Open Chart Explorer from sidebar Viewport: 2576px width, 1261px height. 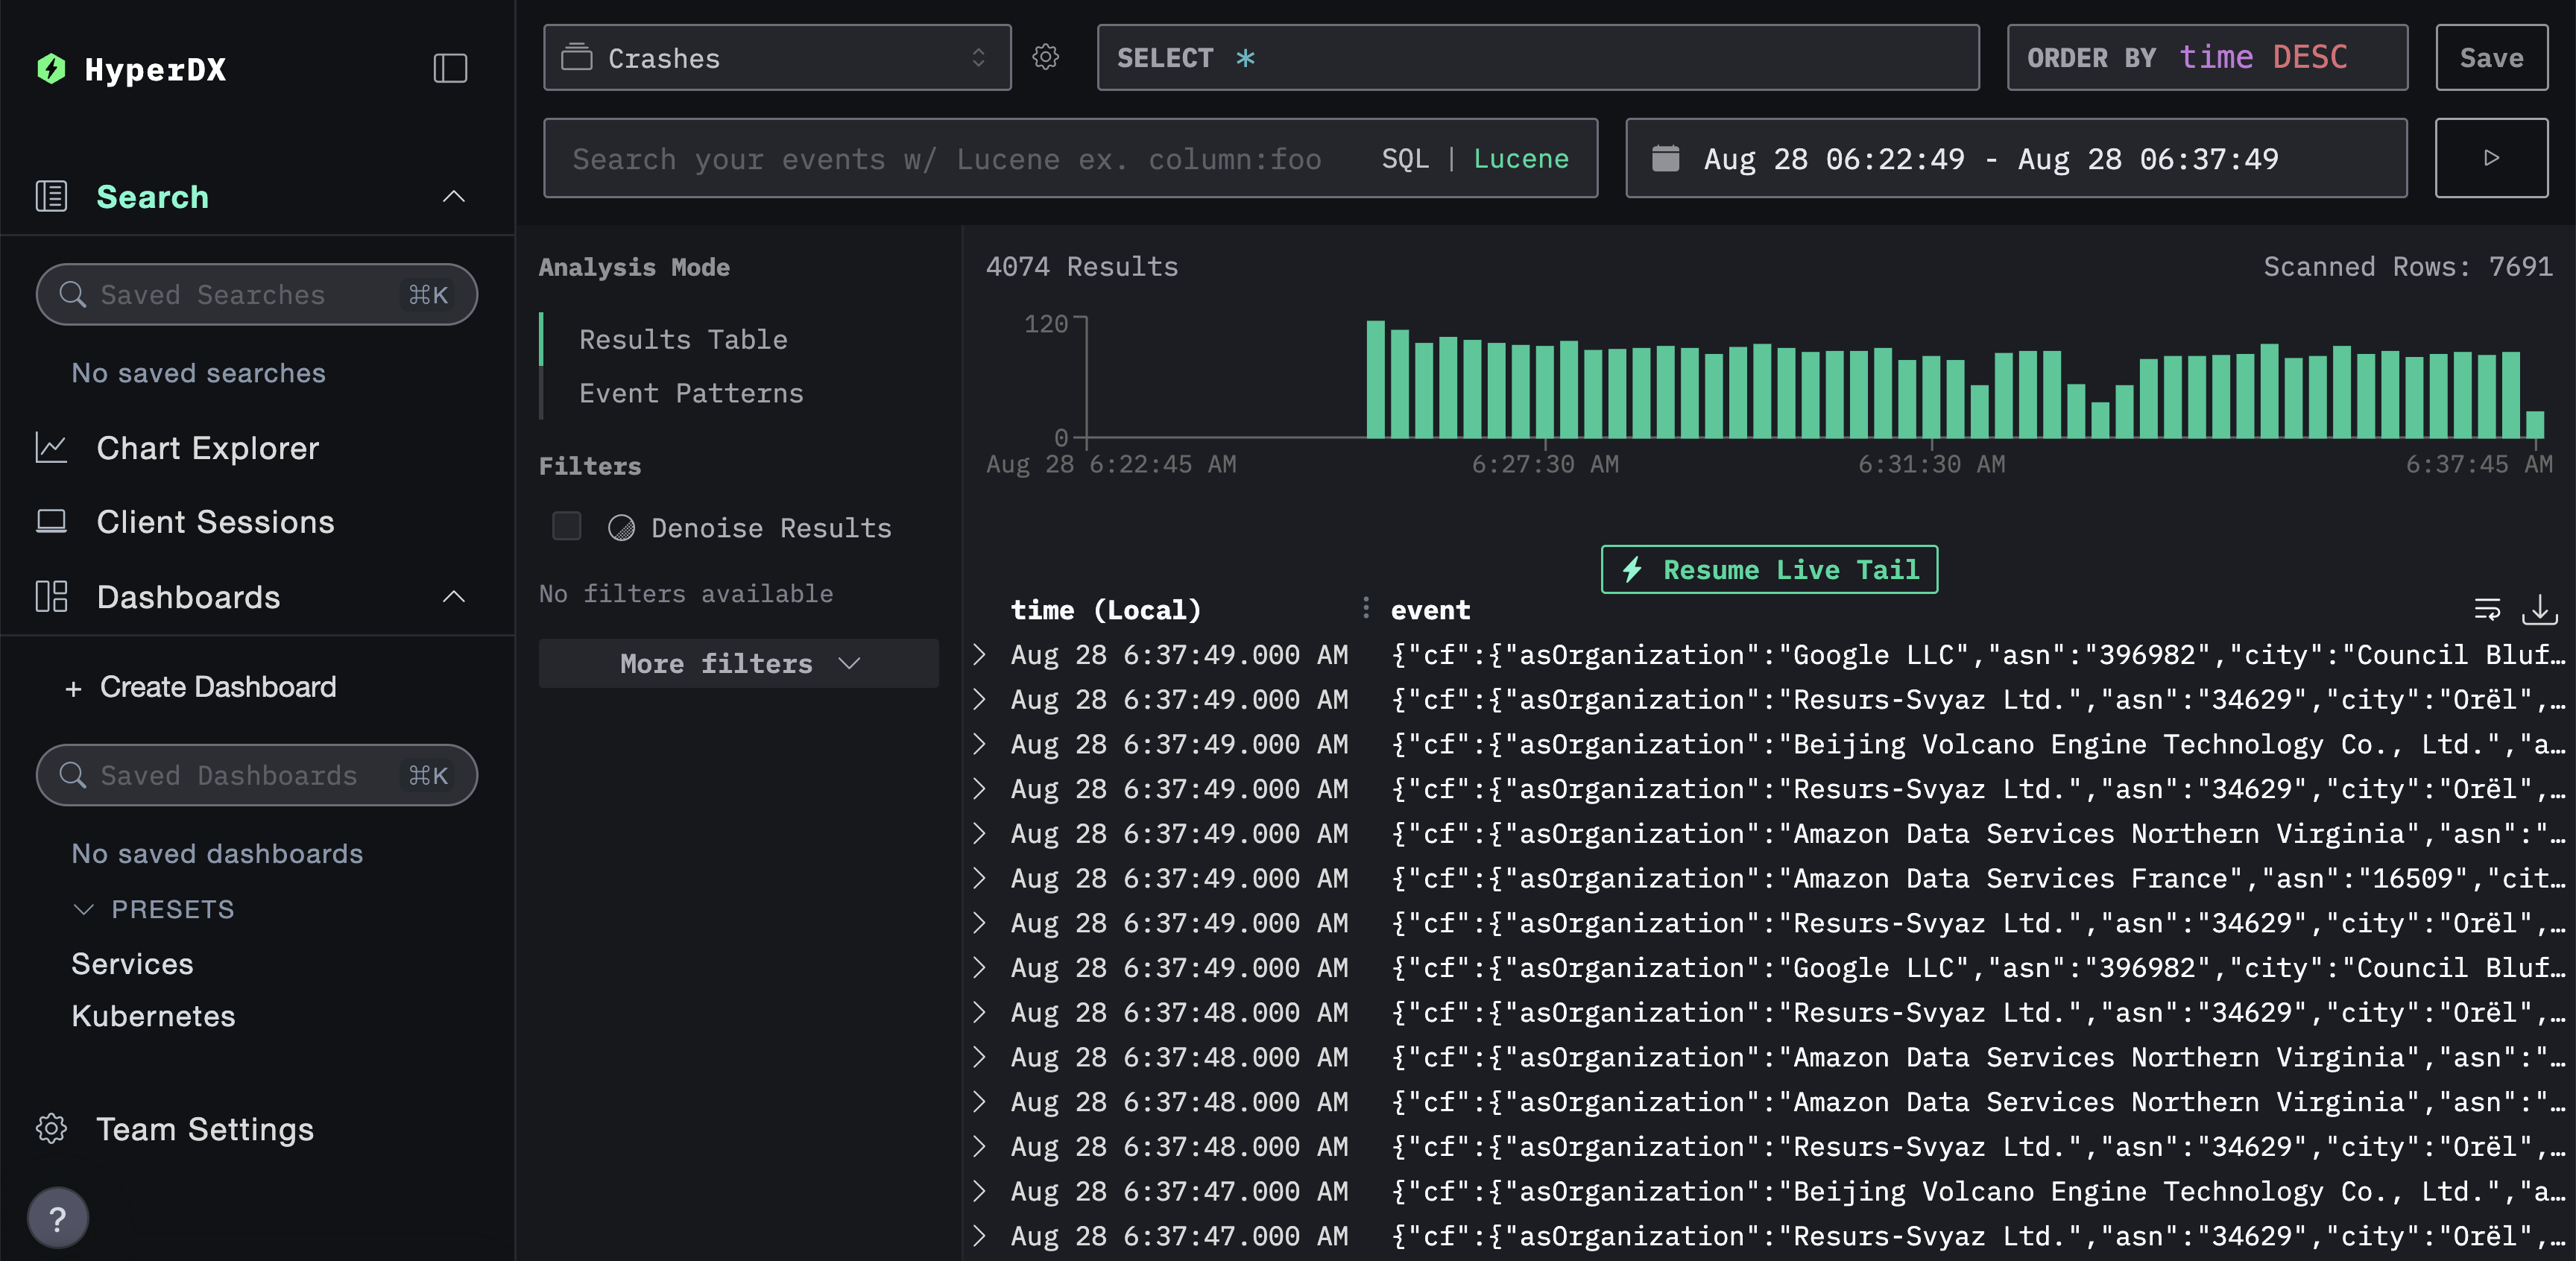(x=207, y=448)
